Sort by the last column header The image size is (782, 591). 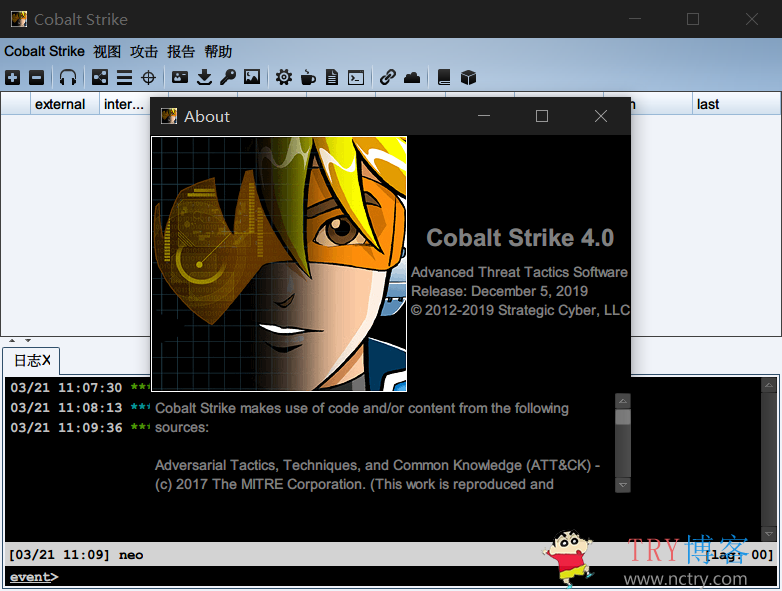[x=736, y=104]
